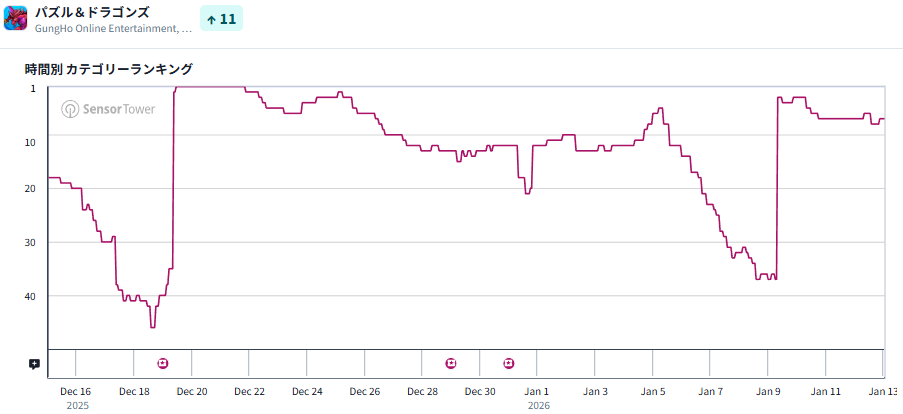Click the 2026 year label under Jan 1
The image size is (903, 414).
pos(538,406)
